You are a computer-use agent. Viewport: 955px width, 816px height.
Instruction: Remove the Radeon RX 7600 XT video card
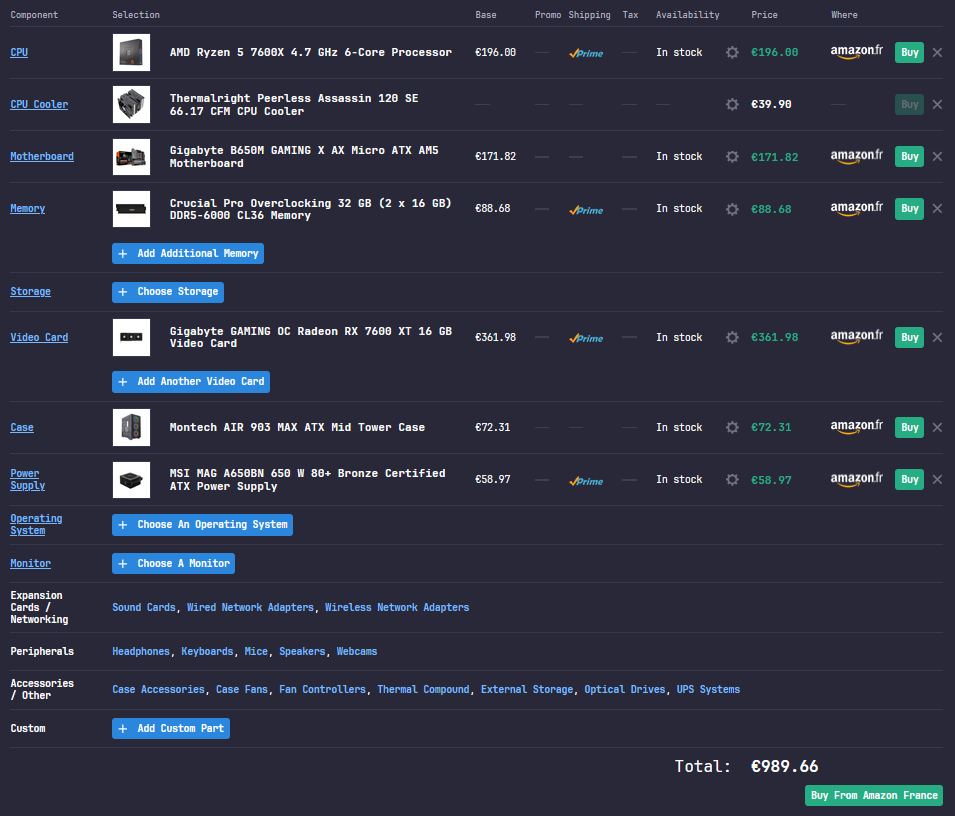pyautogui.click(x=937, y=337)
